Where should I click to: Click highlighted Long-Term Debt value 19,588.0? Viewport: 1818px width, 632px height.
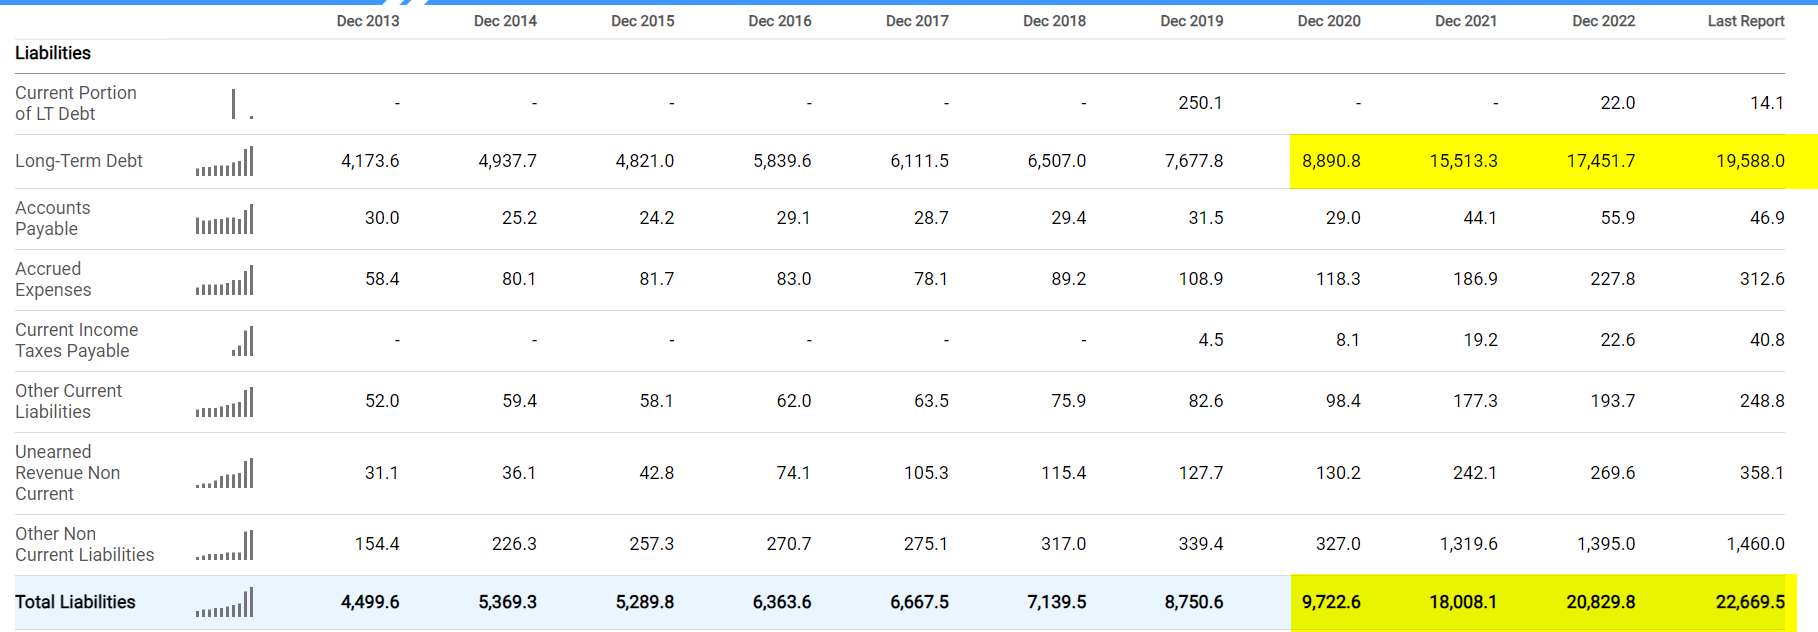pyautogui.click(x=1750, y=161)
